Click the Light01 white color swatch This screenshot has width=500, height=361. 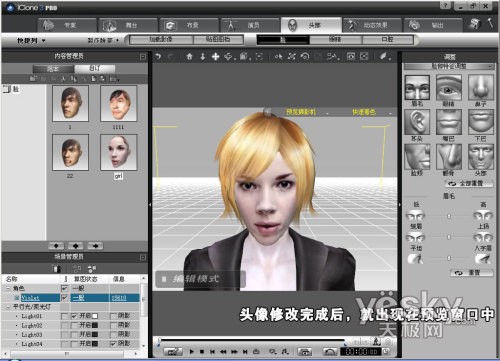click(x=95, y=316)
